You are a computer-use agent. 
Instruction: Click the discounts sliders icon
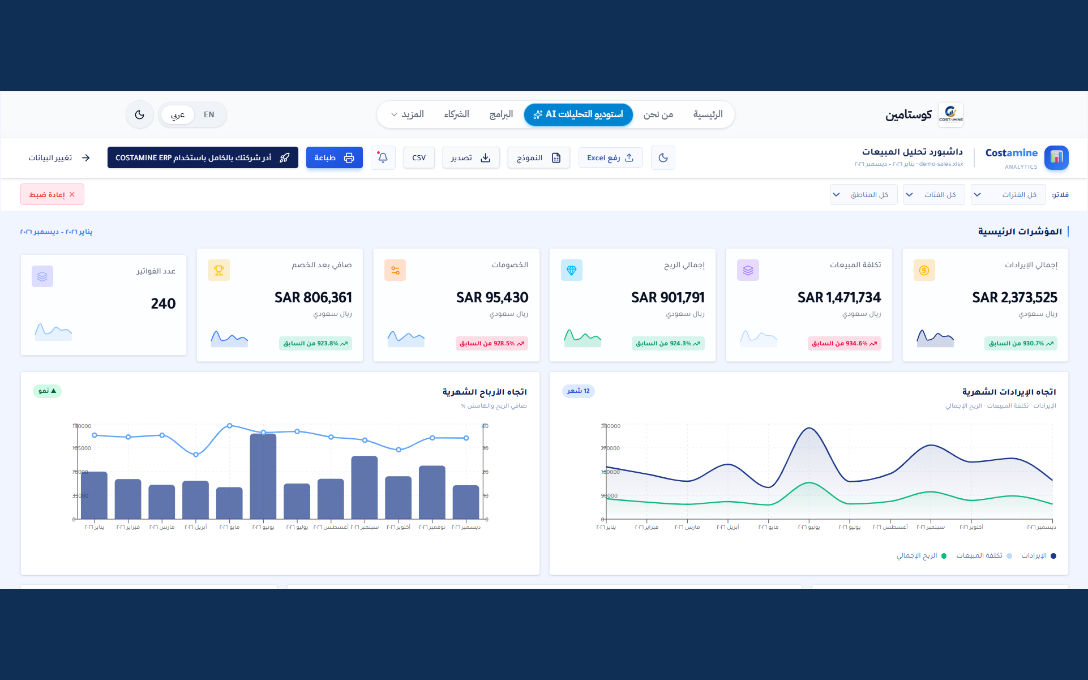(395, 270)
